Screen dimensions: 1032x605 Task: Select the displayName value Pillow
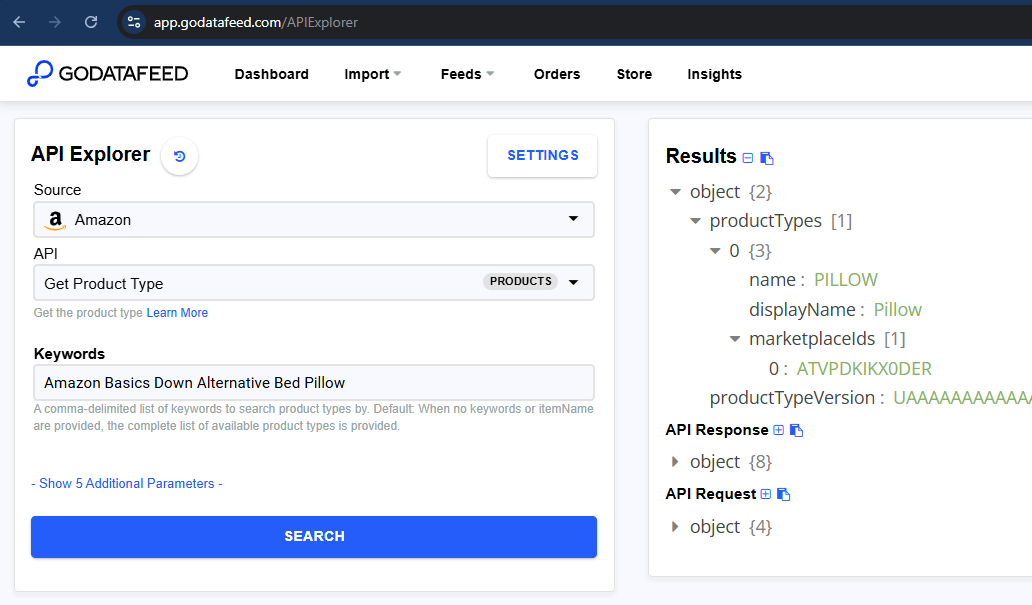click(898, 309)
